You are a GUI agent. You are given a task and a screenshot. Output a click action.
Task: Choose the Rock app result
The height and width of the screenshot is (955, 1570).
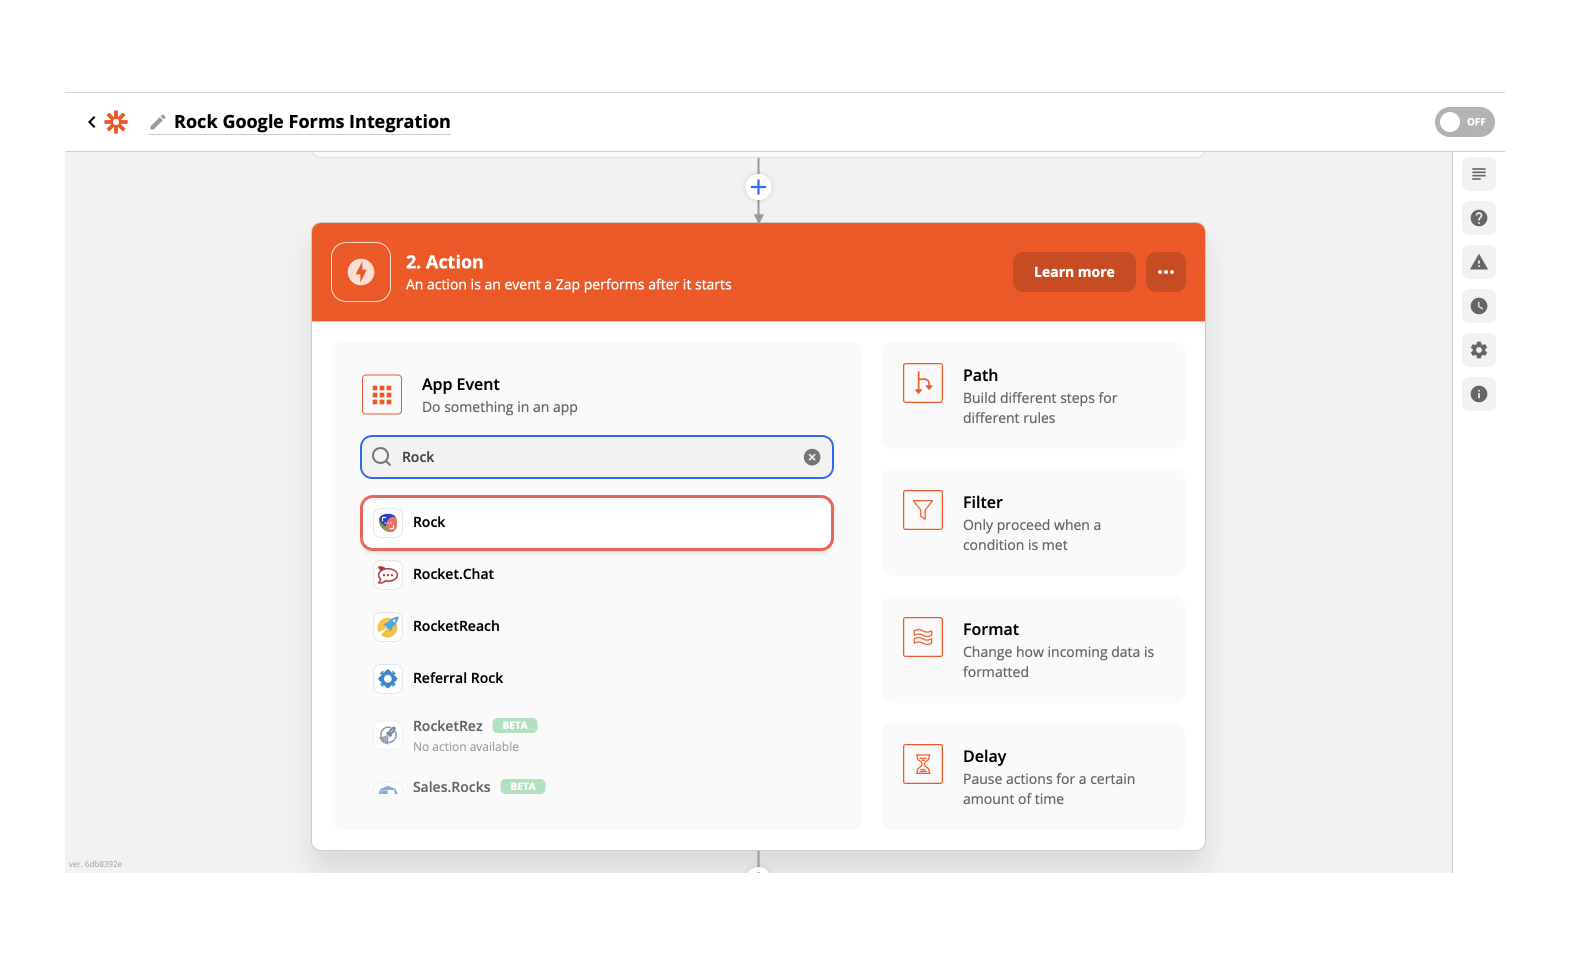coord(597,523)
